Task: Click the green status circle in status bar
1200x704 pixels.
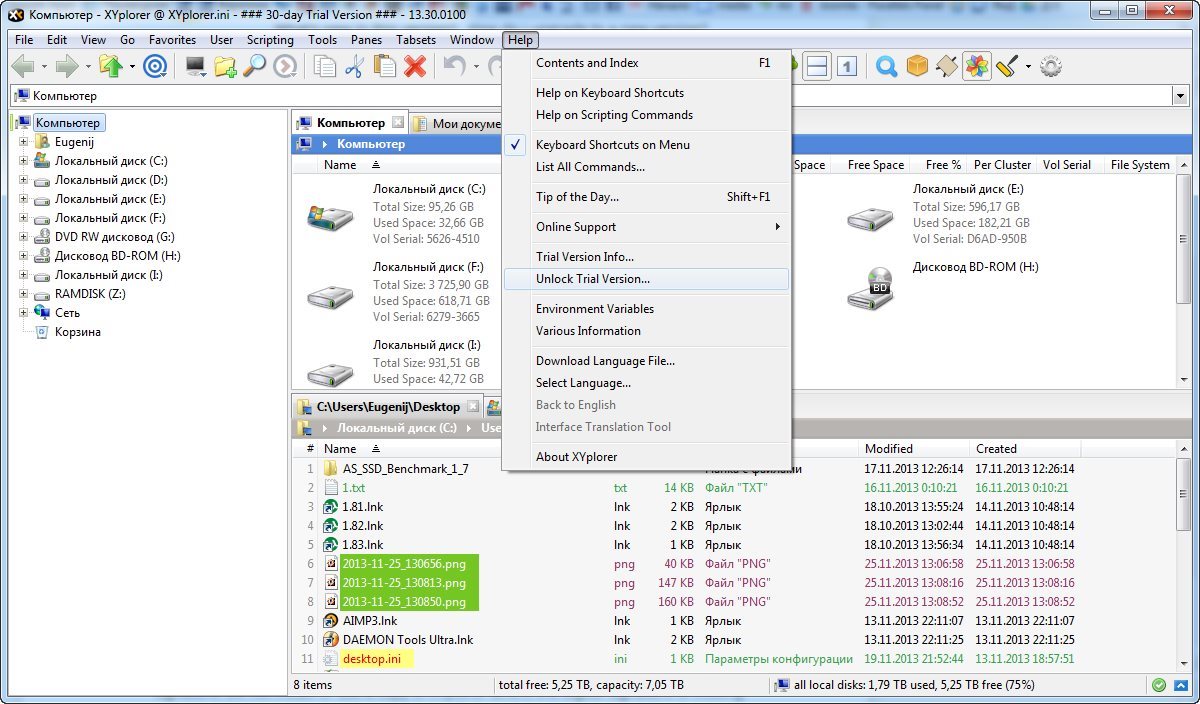Action: 1159,686
